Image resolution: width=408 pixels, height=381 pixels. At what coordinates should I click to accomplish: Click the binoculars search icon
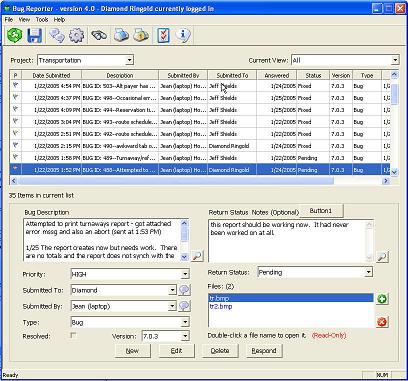tap(99, 35)
